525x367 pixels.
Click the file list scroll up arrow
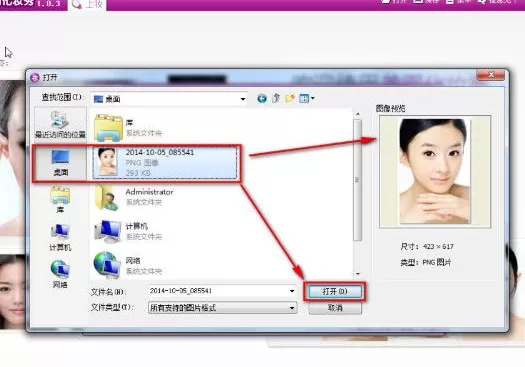point(358,114)
